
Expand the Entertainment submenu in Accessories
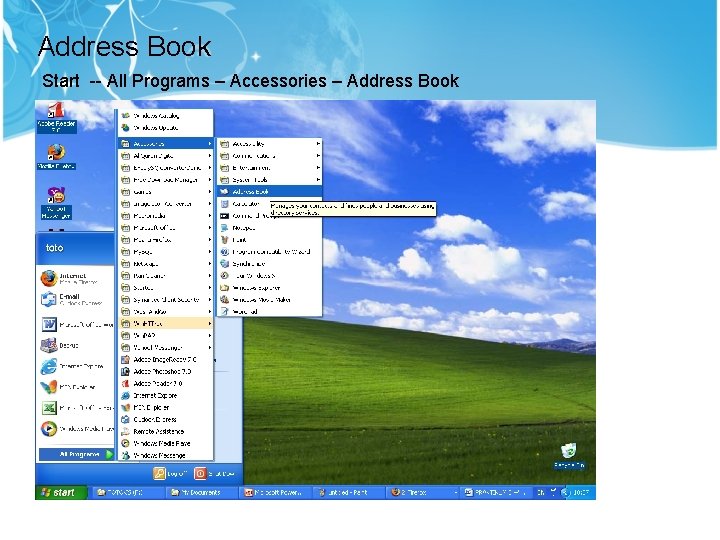270,168
